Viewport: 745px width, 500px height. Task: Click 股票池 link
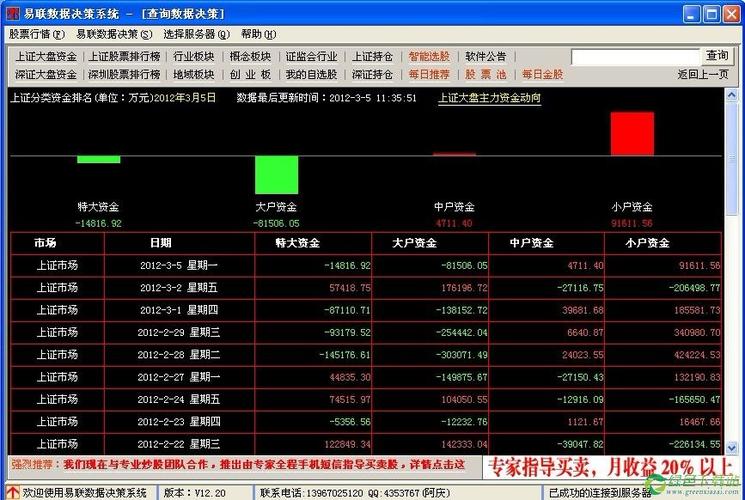(x=486, y=75)
